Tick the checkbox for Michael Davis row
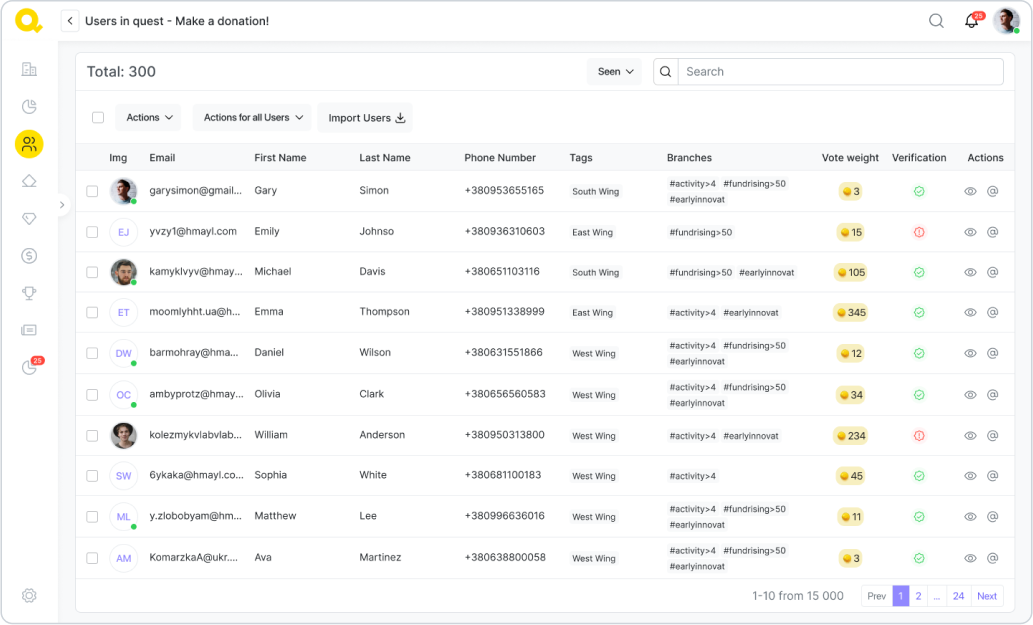The image size is (1033, 625). click(92, 272)
